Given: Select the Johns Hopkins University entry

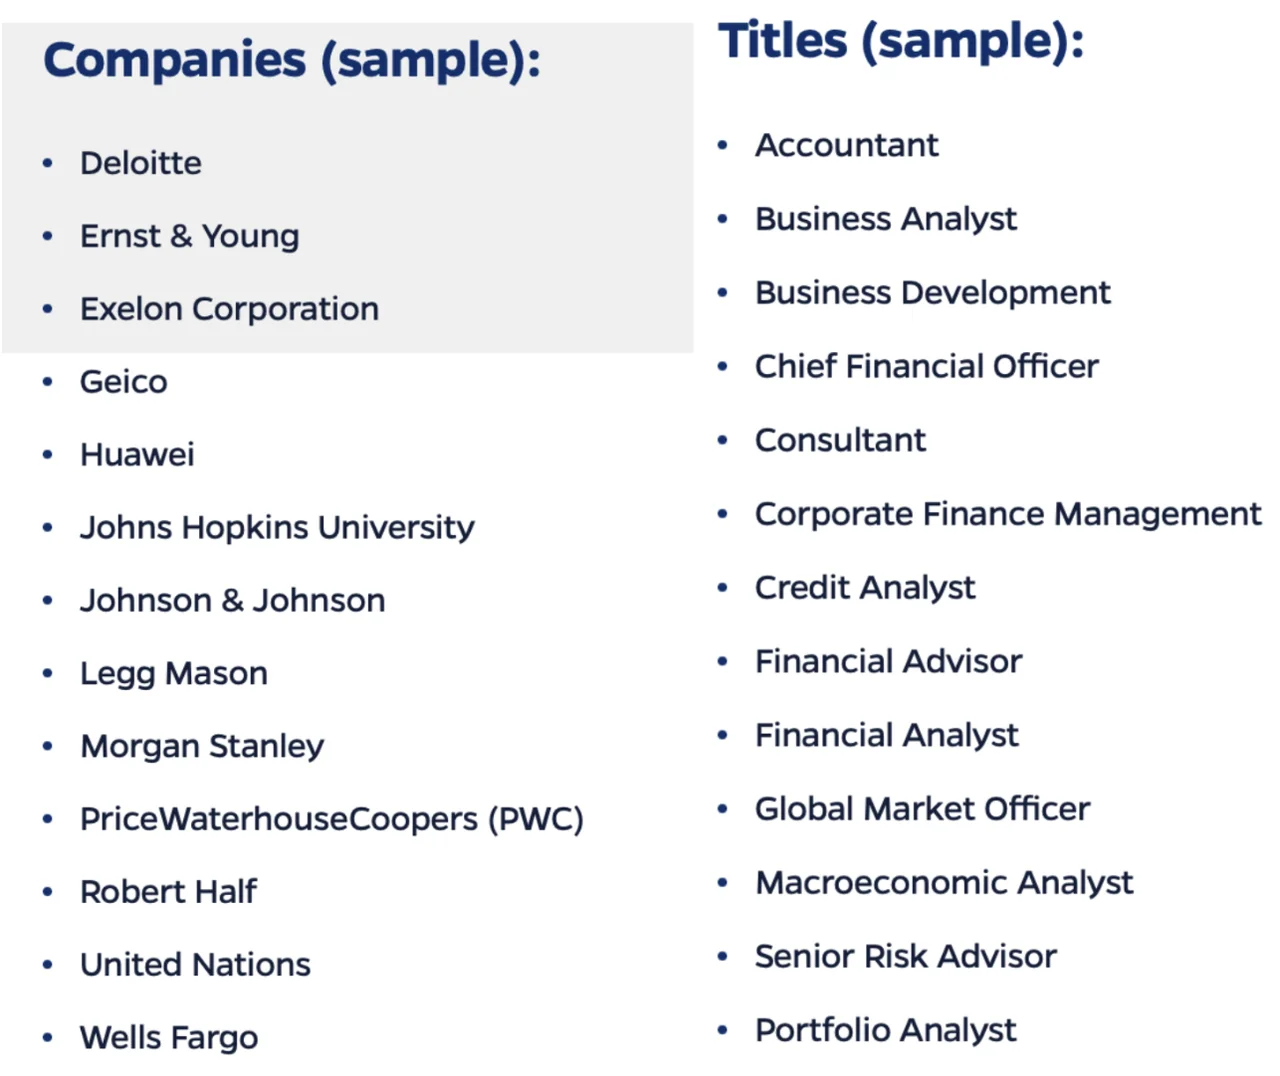Looking at the screenshot, I should coord(277,528).
